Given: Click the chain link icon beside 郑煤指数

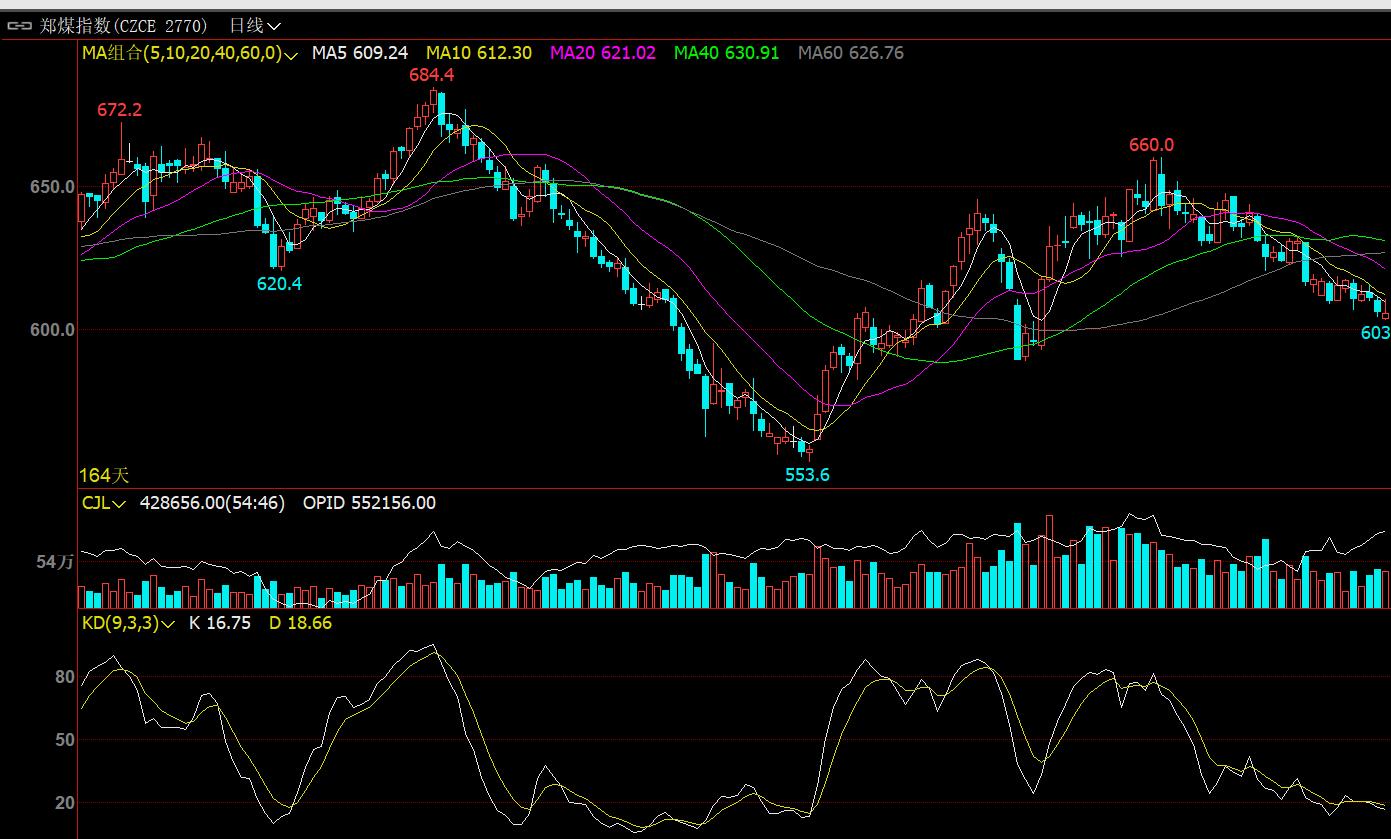Looking at the screenshot, I should (19, 25).
